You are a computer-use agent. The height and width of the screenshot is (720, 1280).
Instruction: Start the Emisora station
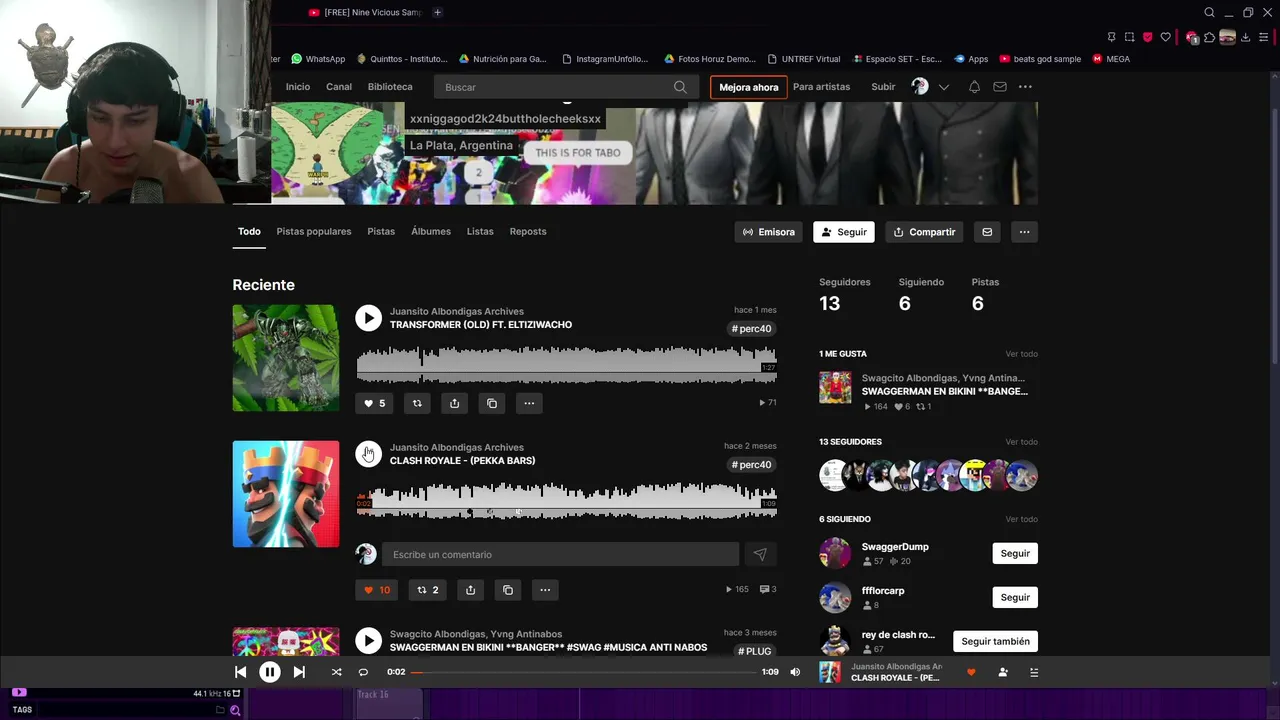pos(769,232)
